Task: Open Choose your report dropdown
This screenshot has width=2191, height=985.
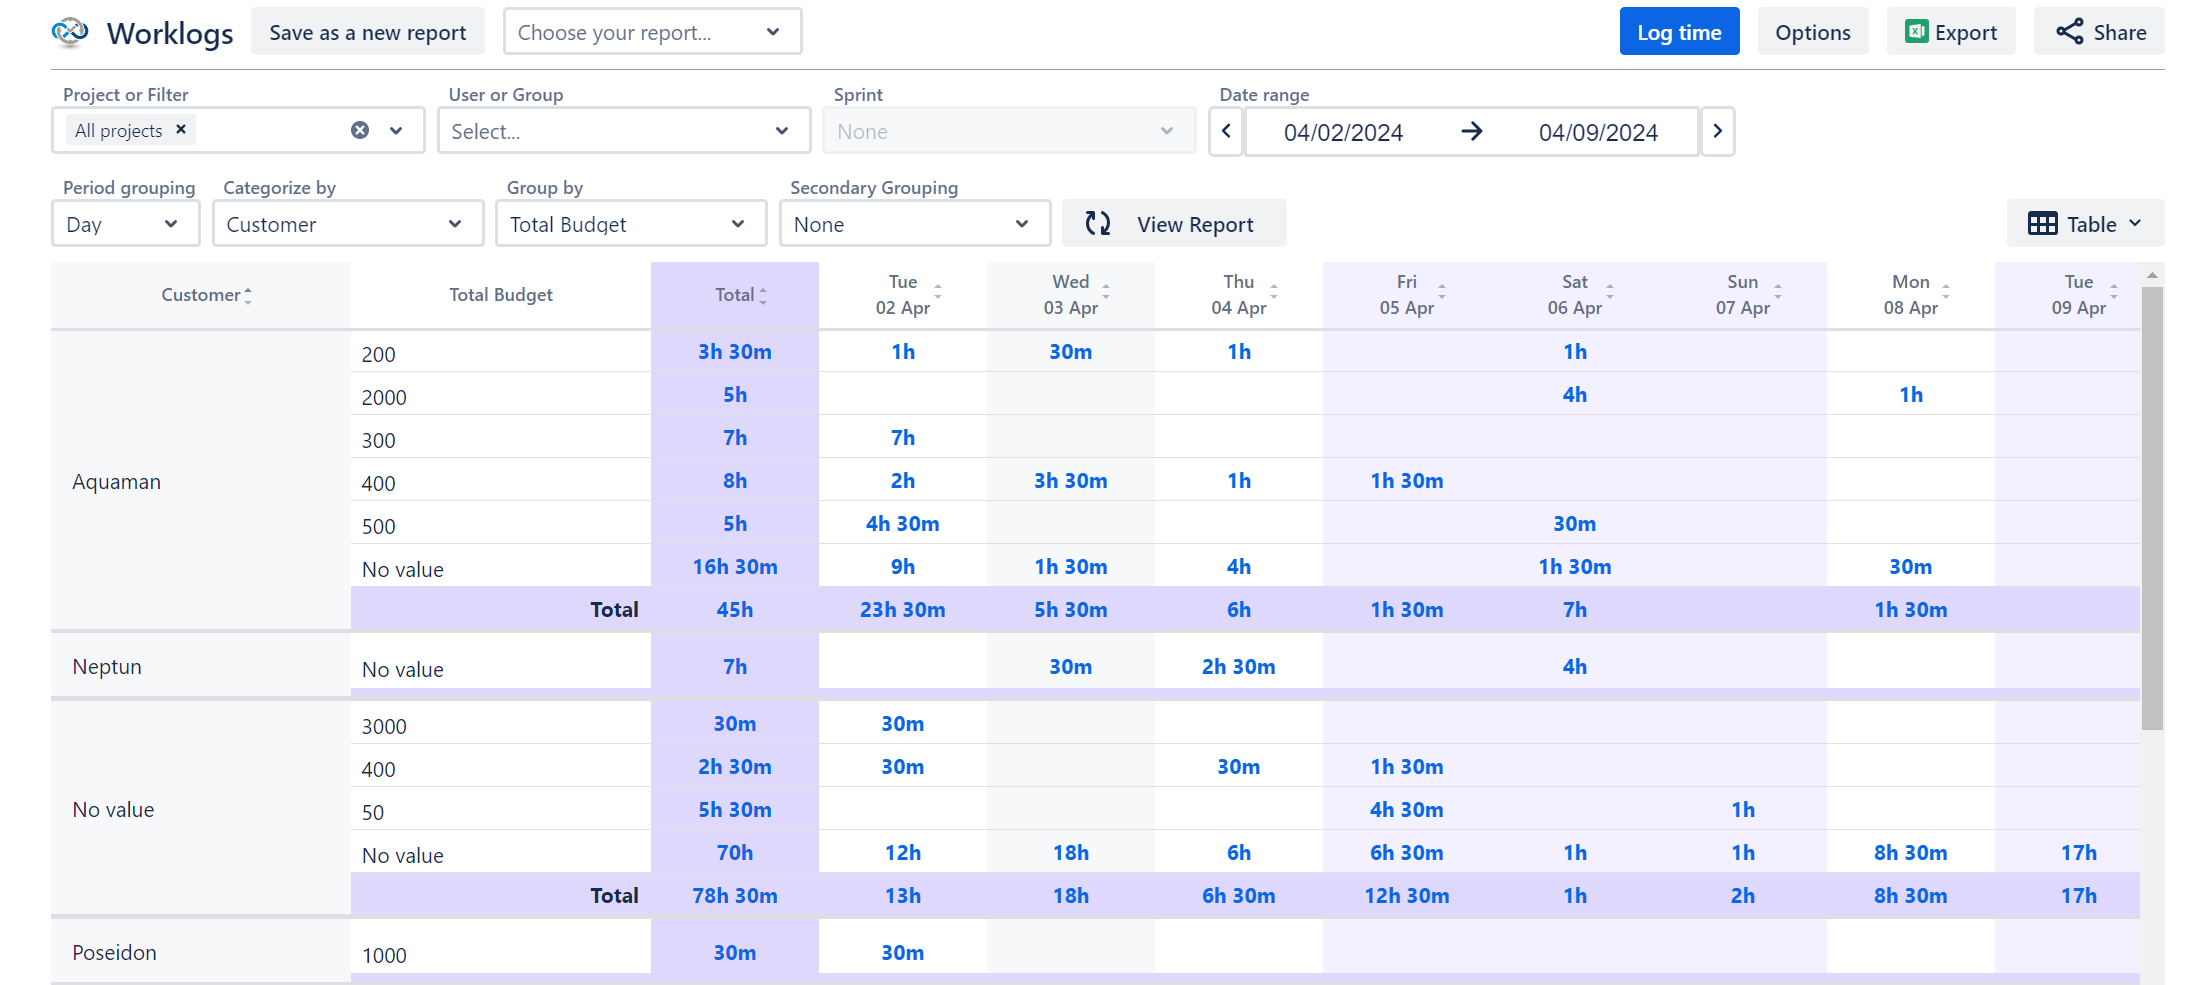Action: pos(653,32)
